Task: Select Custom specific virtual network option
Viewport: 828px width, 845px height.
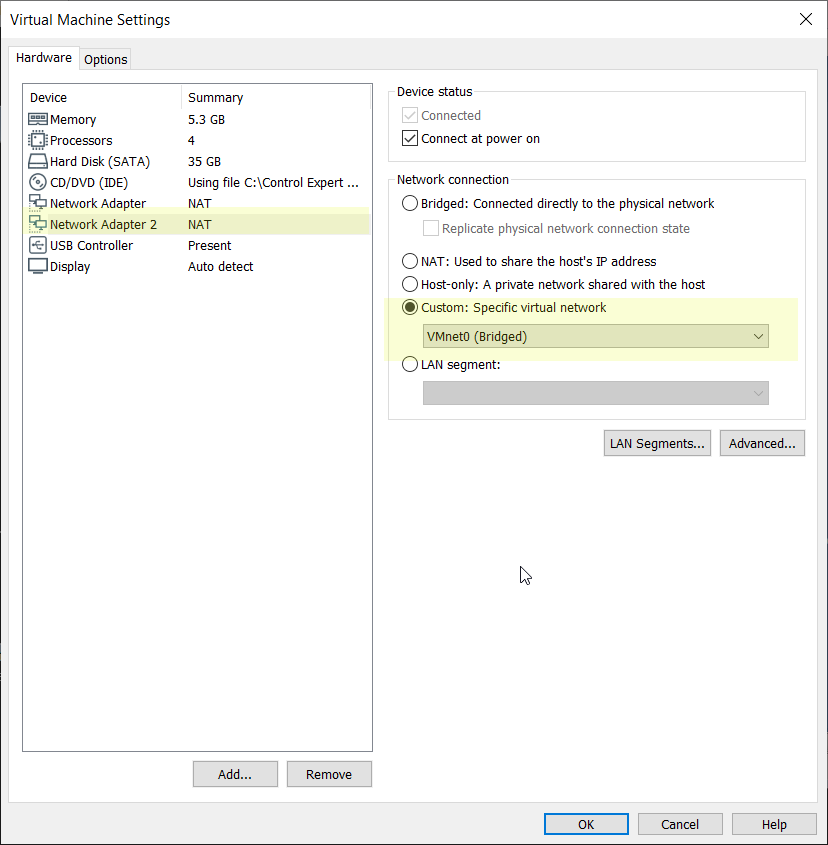Action: pyautogui.click(x=410, y=307)
